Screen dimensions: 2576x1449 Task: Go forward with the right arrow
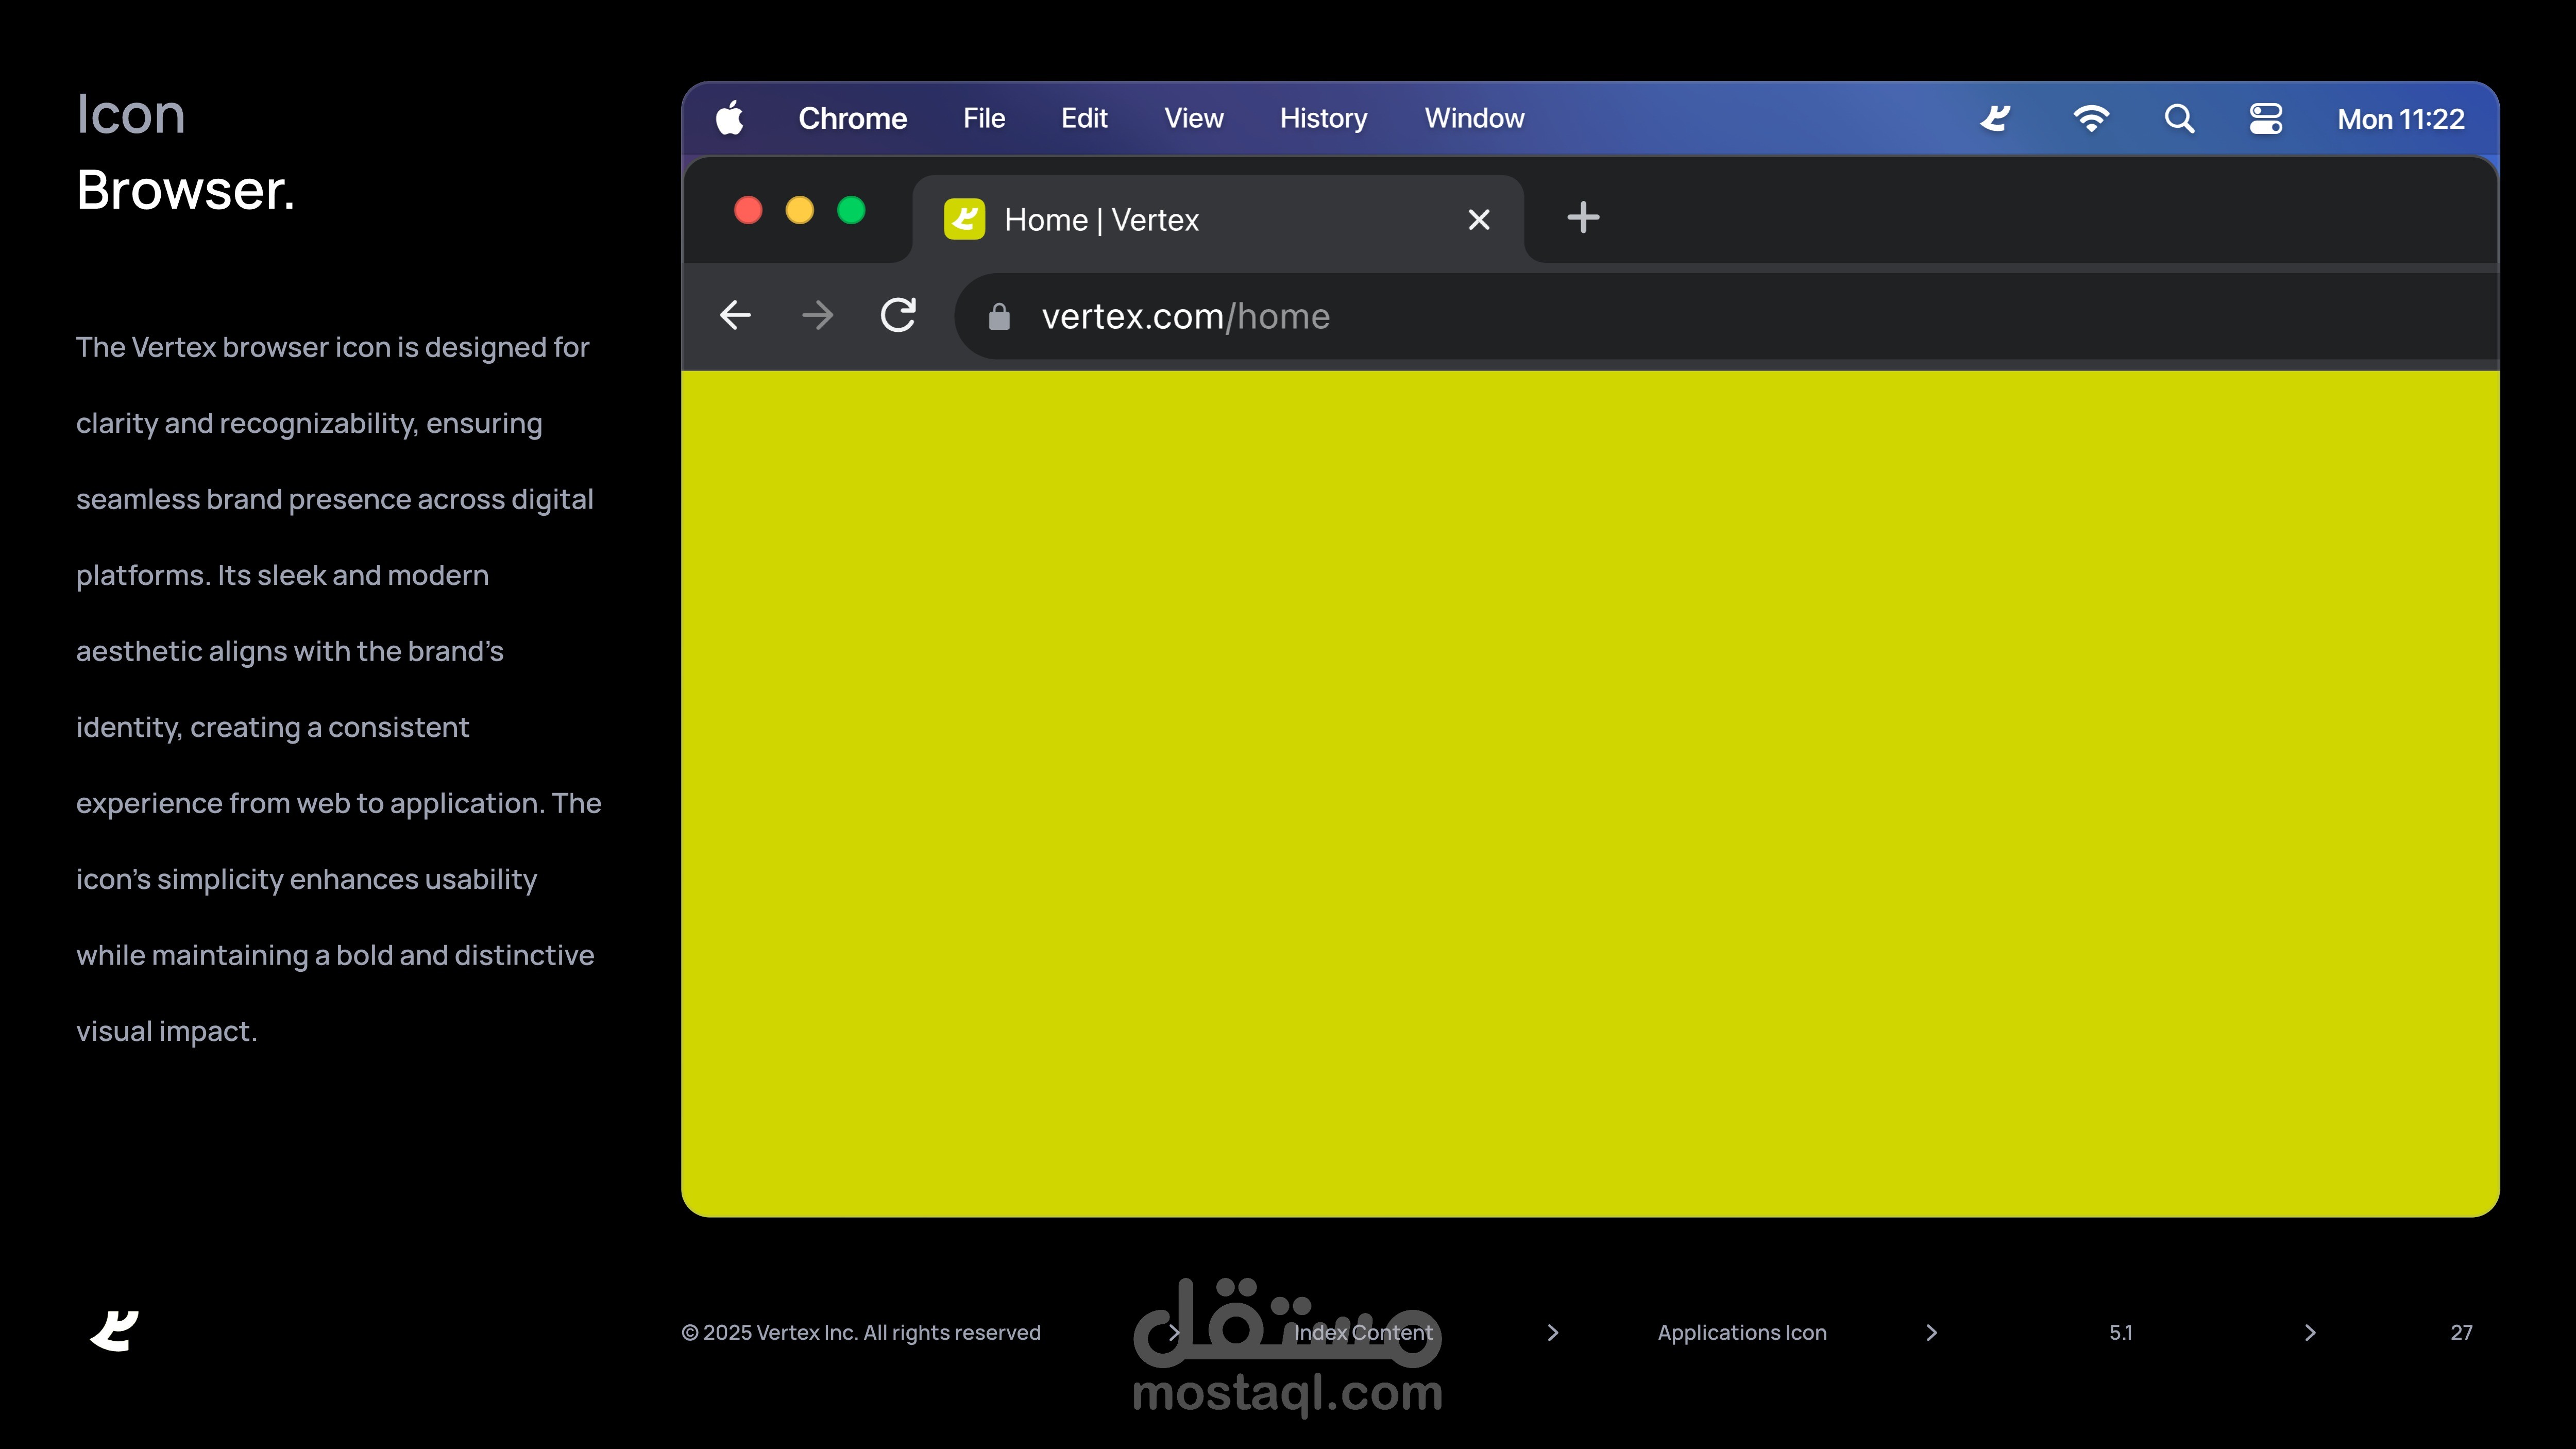click(817, 316)
